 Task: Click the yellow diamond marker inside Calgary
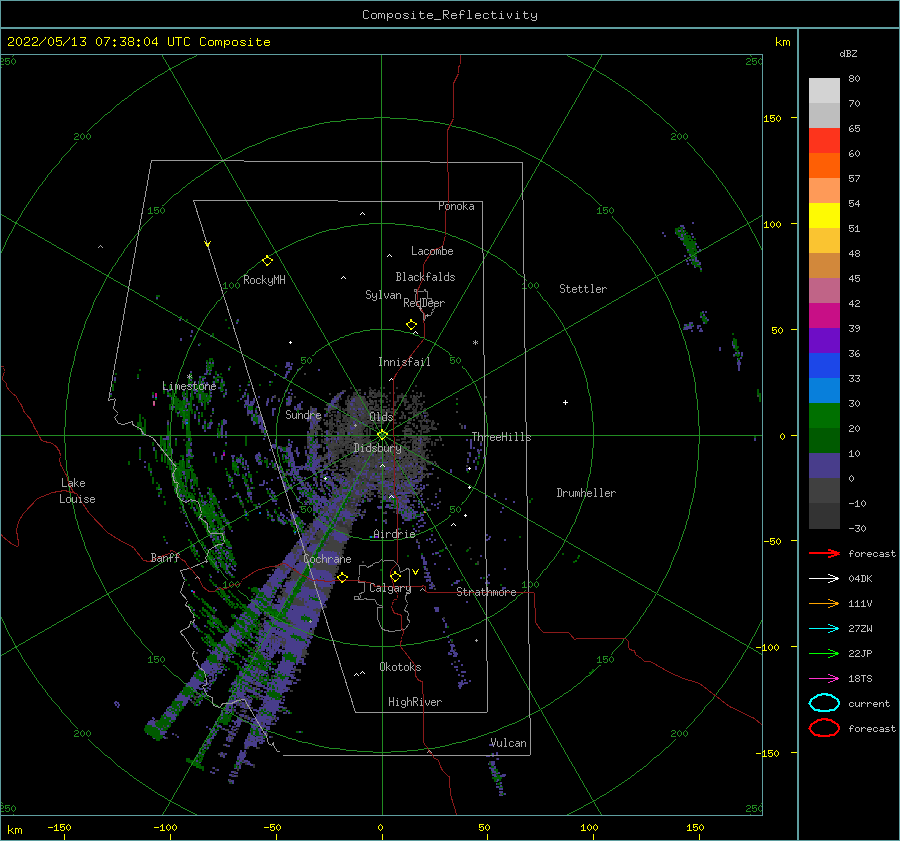coord(395,576)
